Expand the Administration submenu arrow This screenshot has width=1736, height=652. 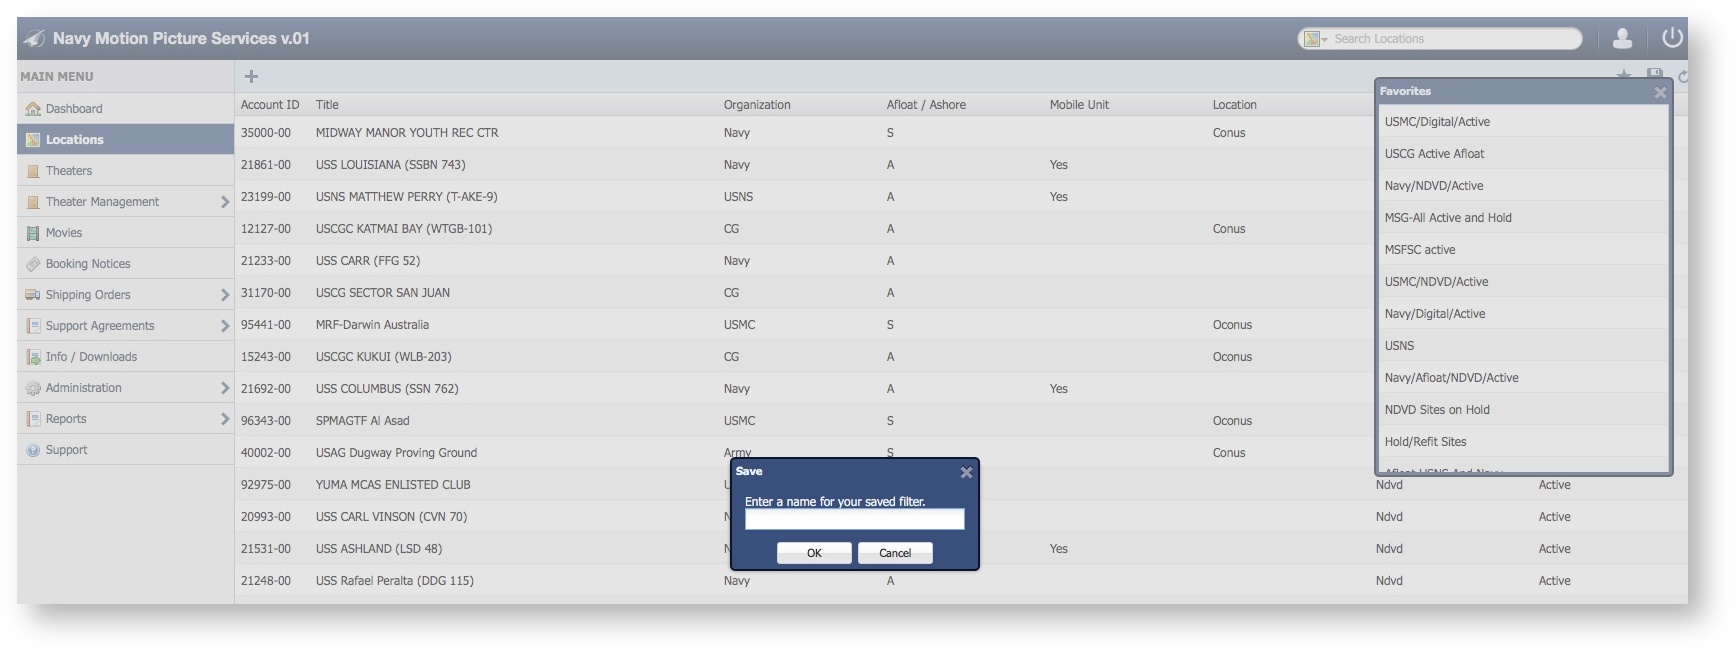tap(224, 388)
